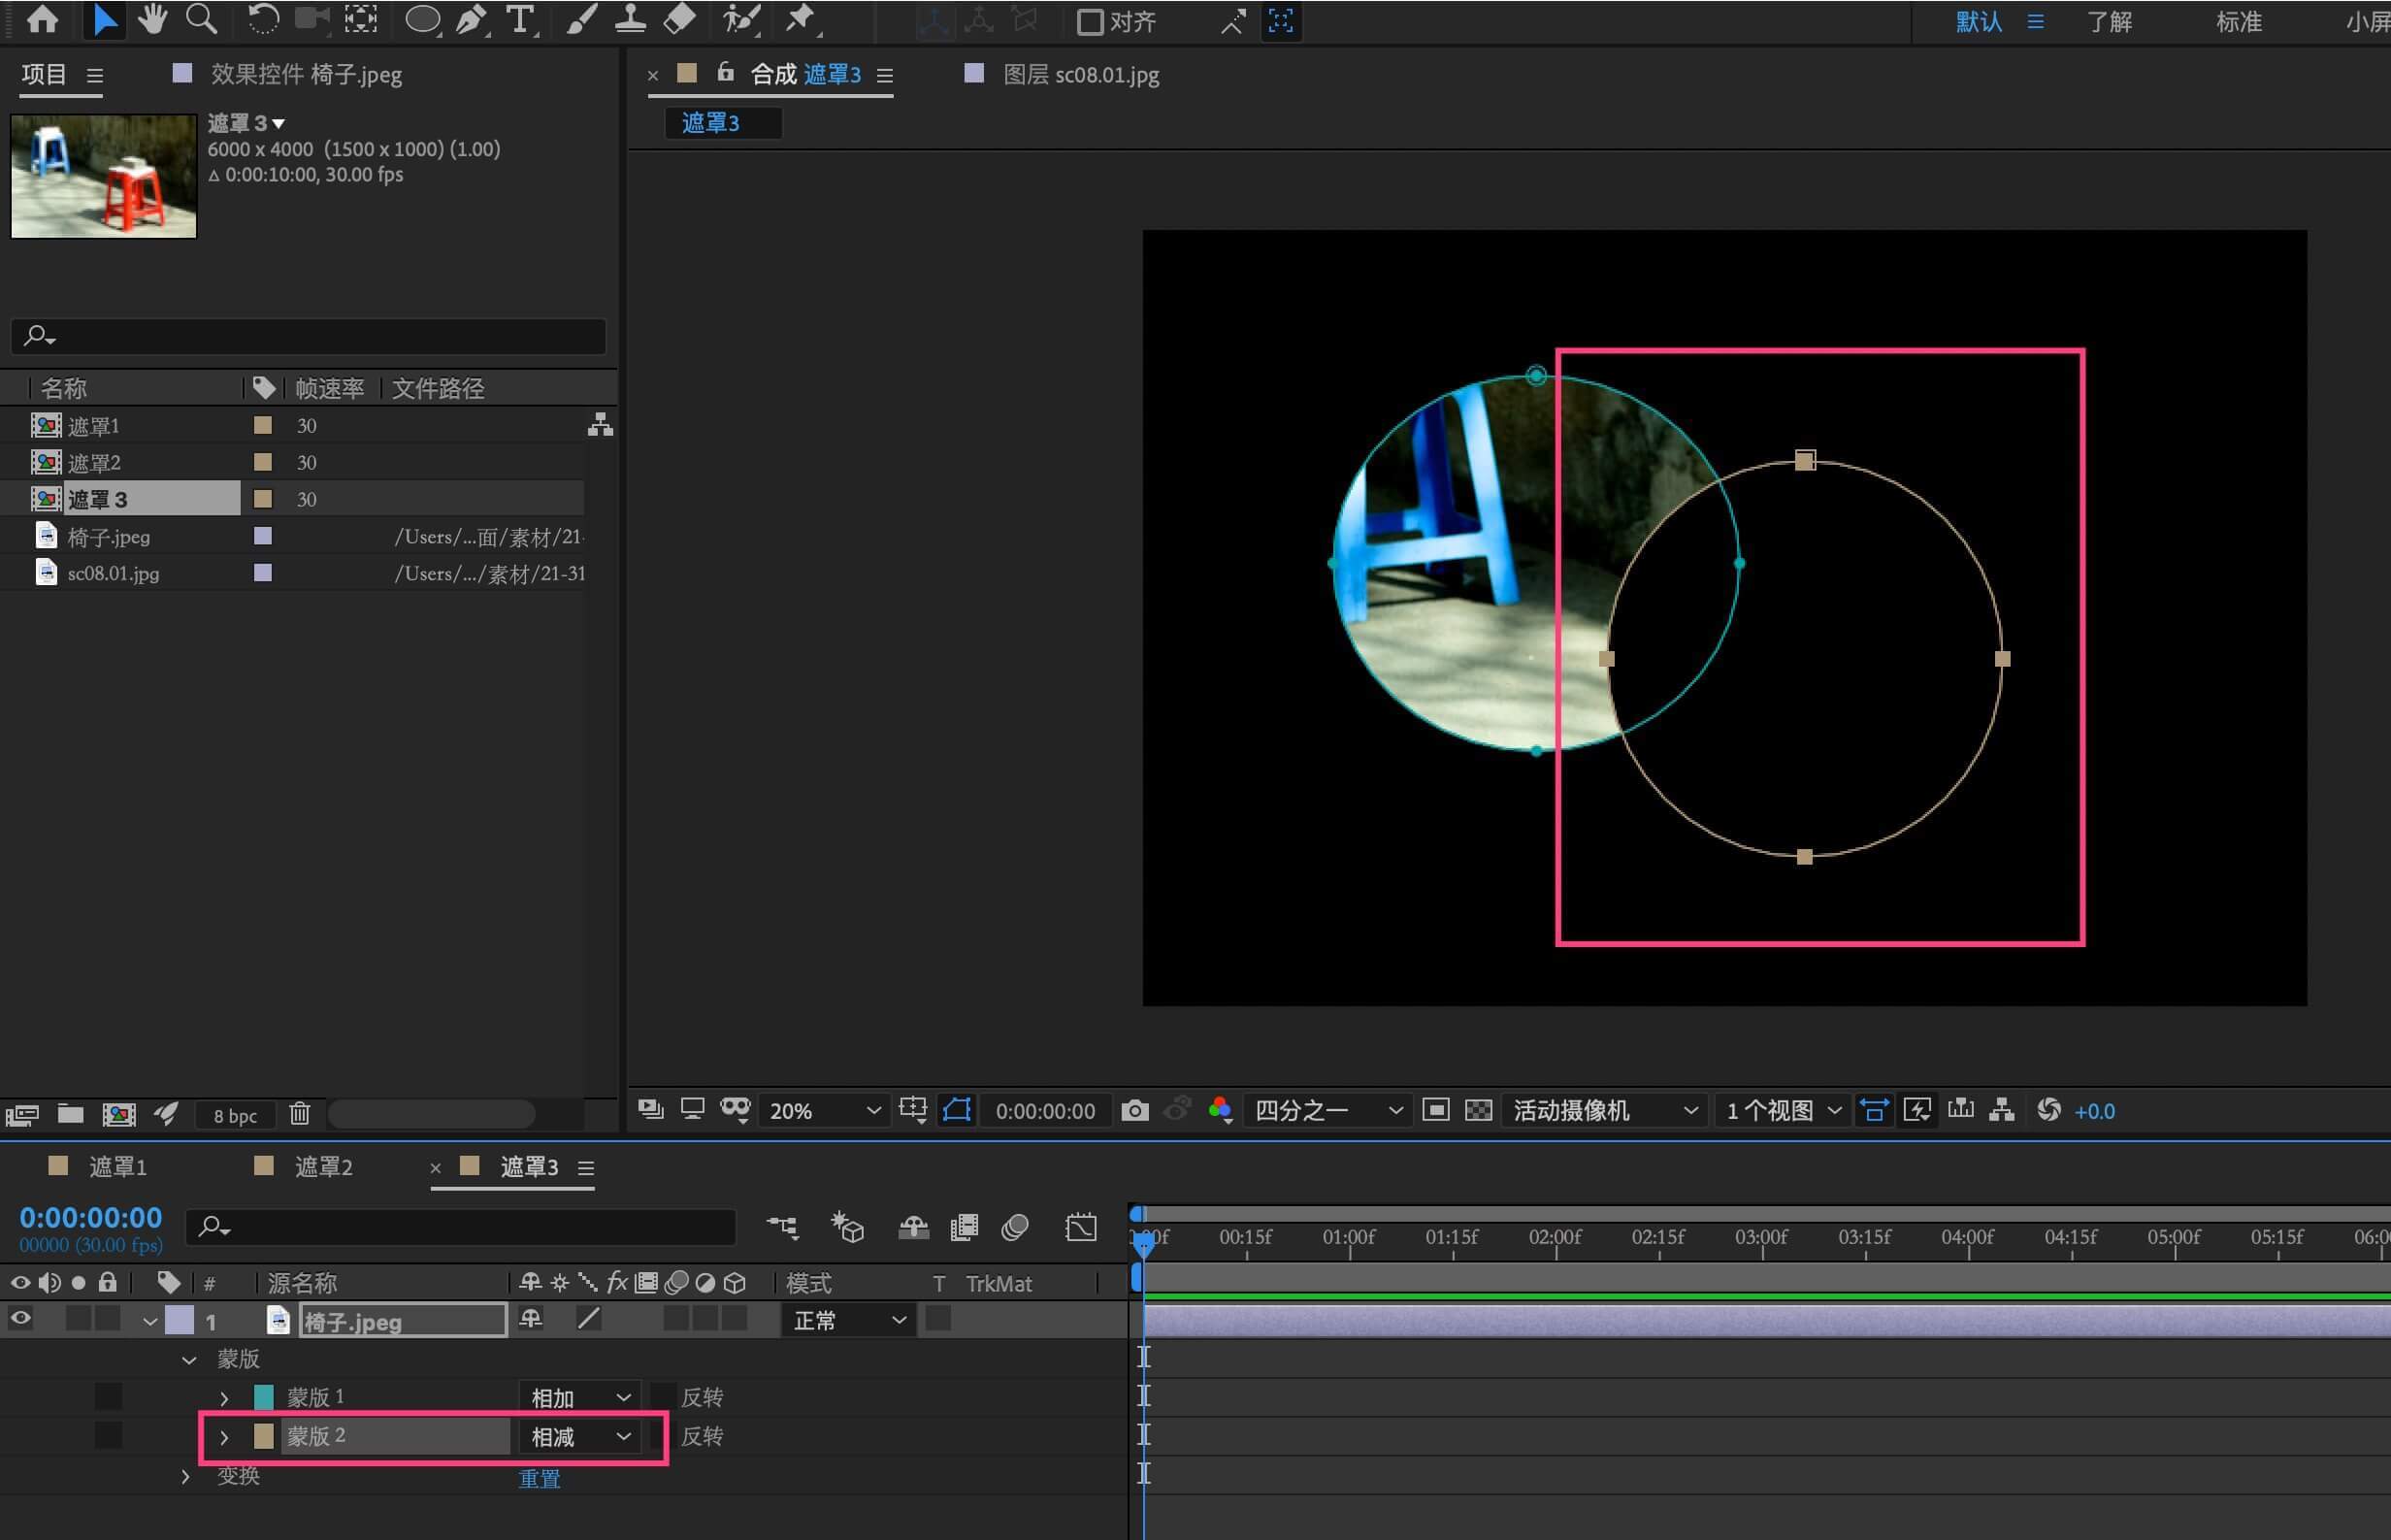The width and height of the screenshot is (2391, 1540).
Task: Click the 重置 transform reset link
Action: 539,1478
